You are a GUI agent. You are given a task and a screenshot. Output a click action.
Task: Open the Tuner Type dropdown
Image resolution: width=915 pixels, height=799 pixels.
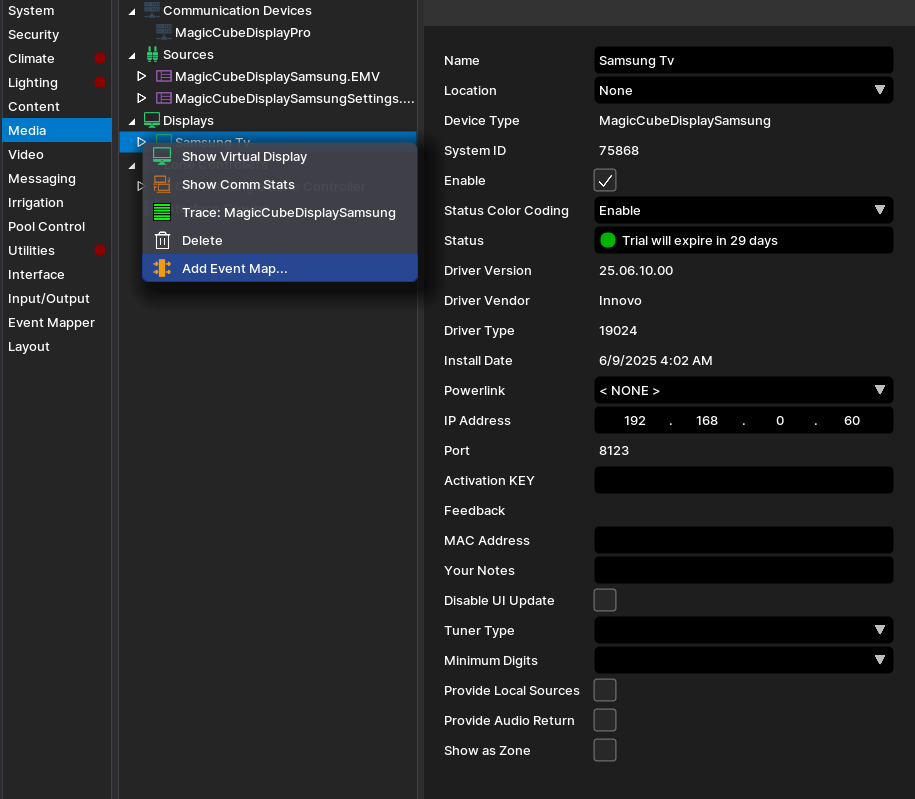pos(743,630)
